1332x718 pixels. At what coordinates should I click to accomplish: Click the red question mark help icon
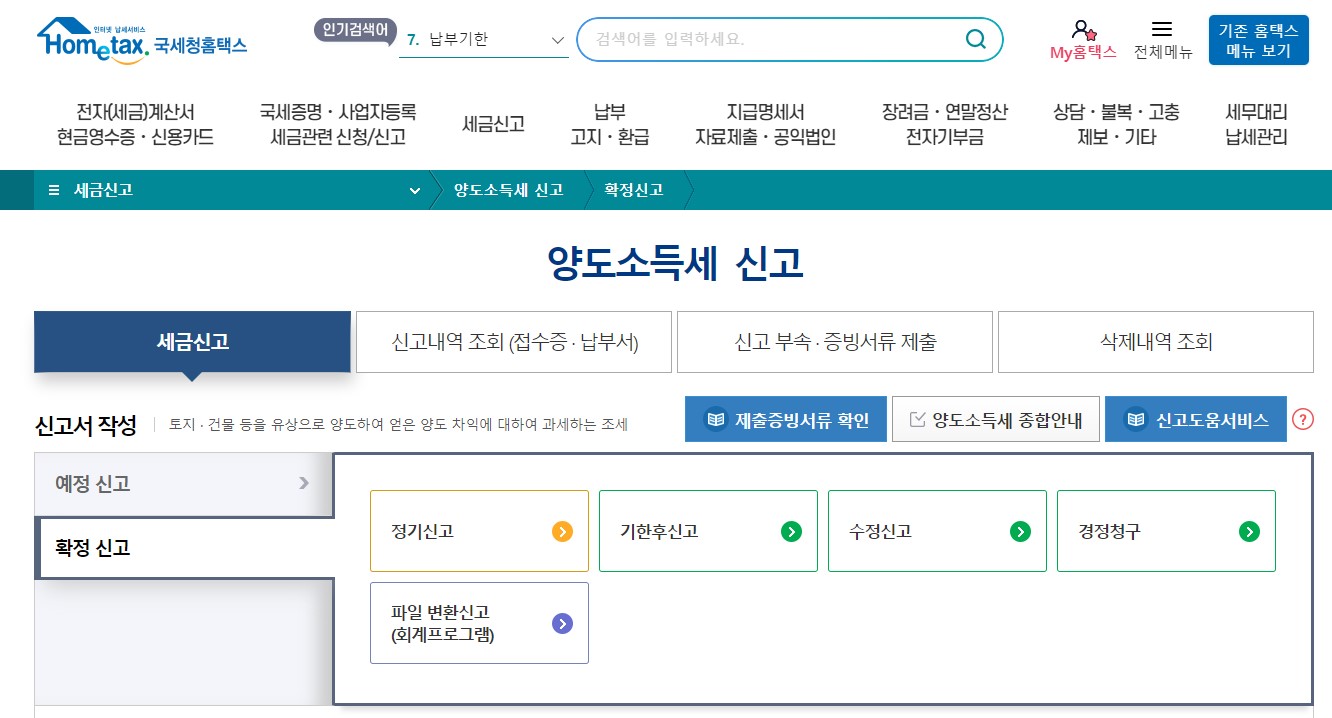(1303, 420)
